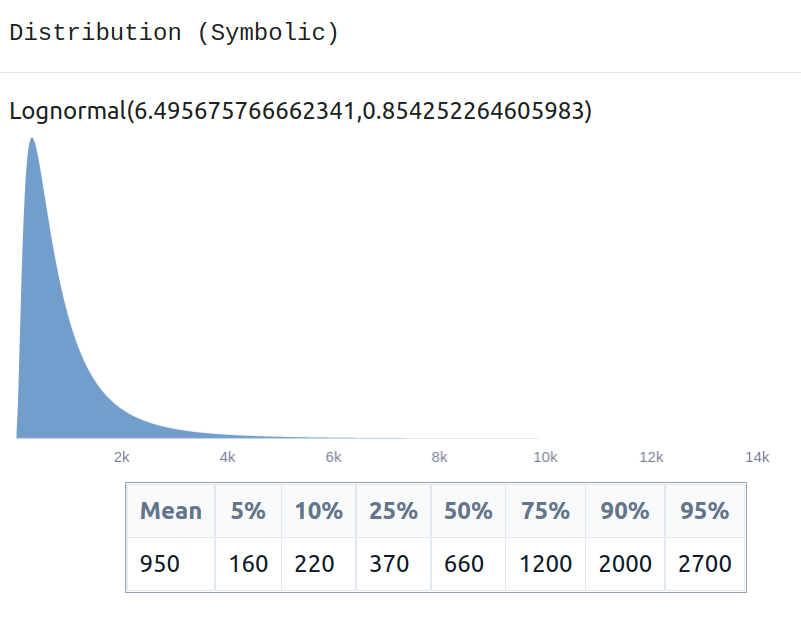Select the 95% value 2700 cell
Viewport: 801px width, 624px height.
tap(704, 564)
